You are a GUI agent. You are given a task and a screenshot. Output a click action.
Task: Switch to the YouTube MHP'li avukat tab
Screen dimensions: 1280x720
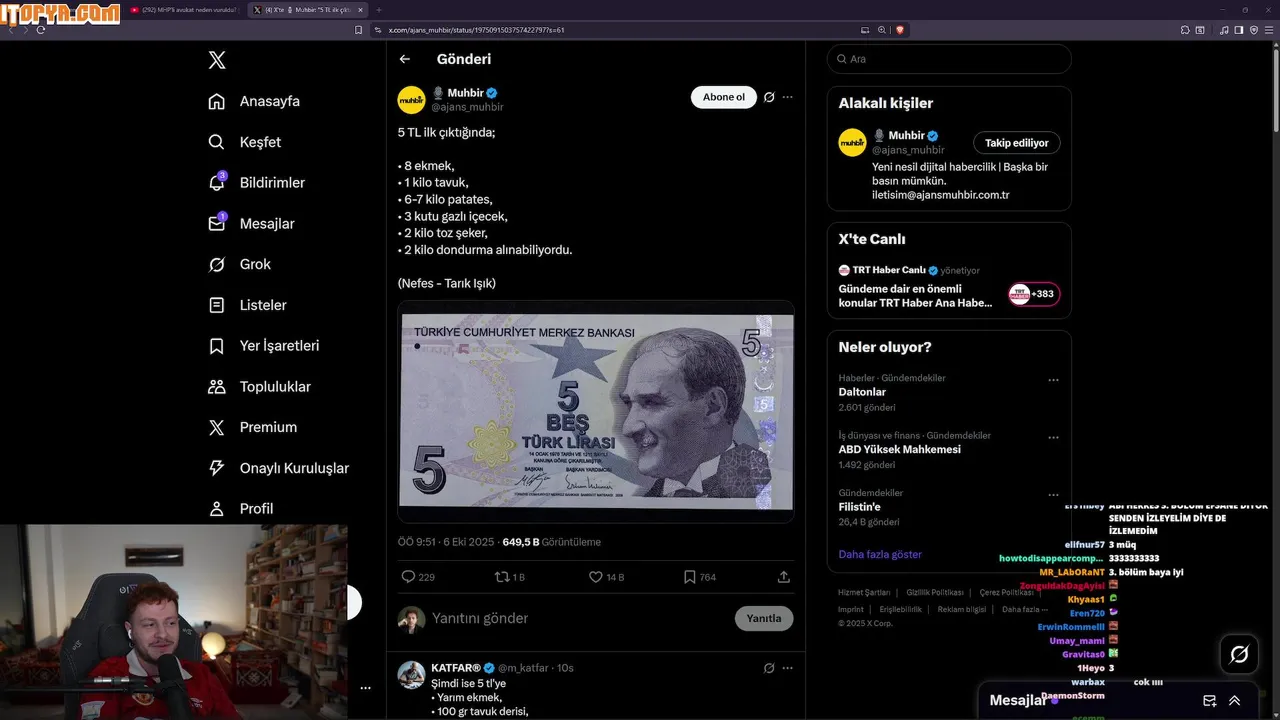pyautogui.click(x=184, y=9)
